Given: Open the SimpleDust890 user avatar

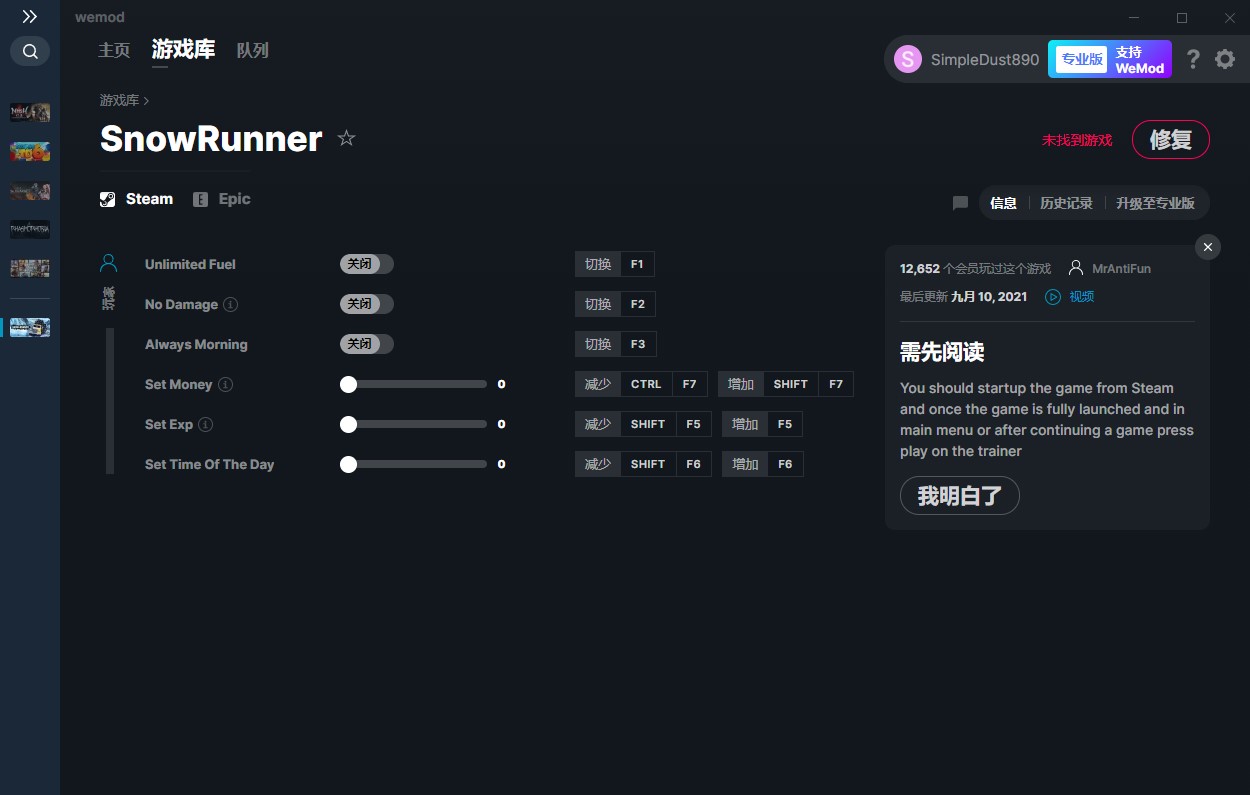Looking at the screenshot, I should [907, 59].
